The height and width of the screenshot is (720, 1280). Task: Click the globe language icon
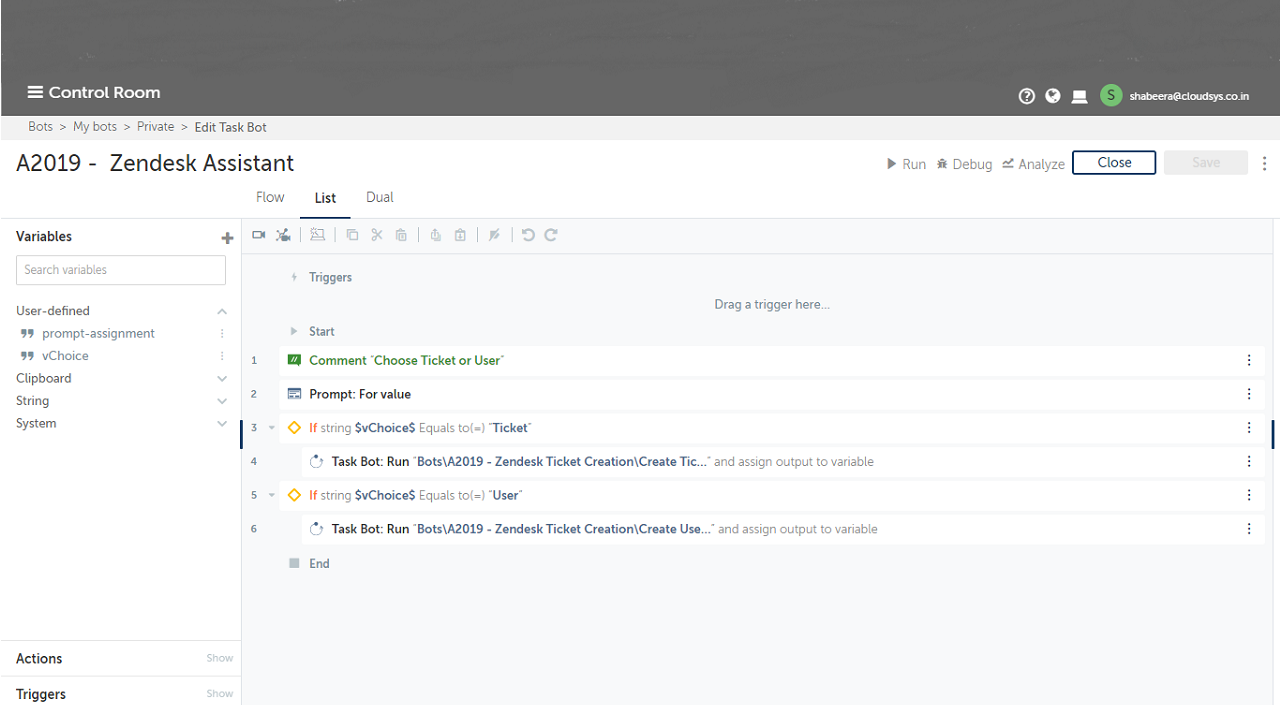1053,96
